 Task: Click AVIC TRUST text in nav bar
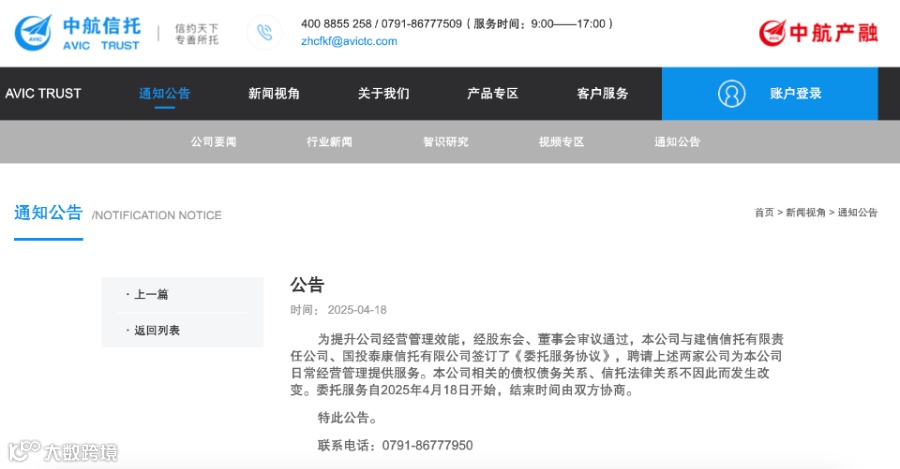point(43,94)
